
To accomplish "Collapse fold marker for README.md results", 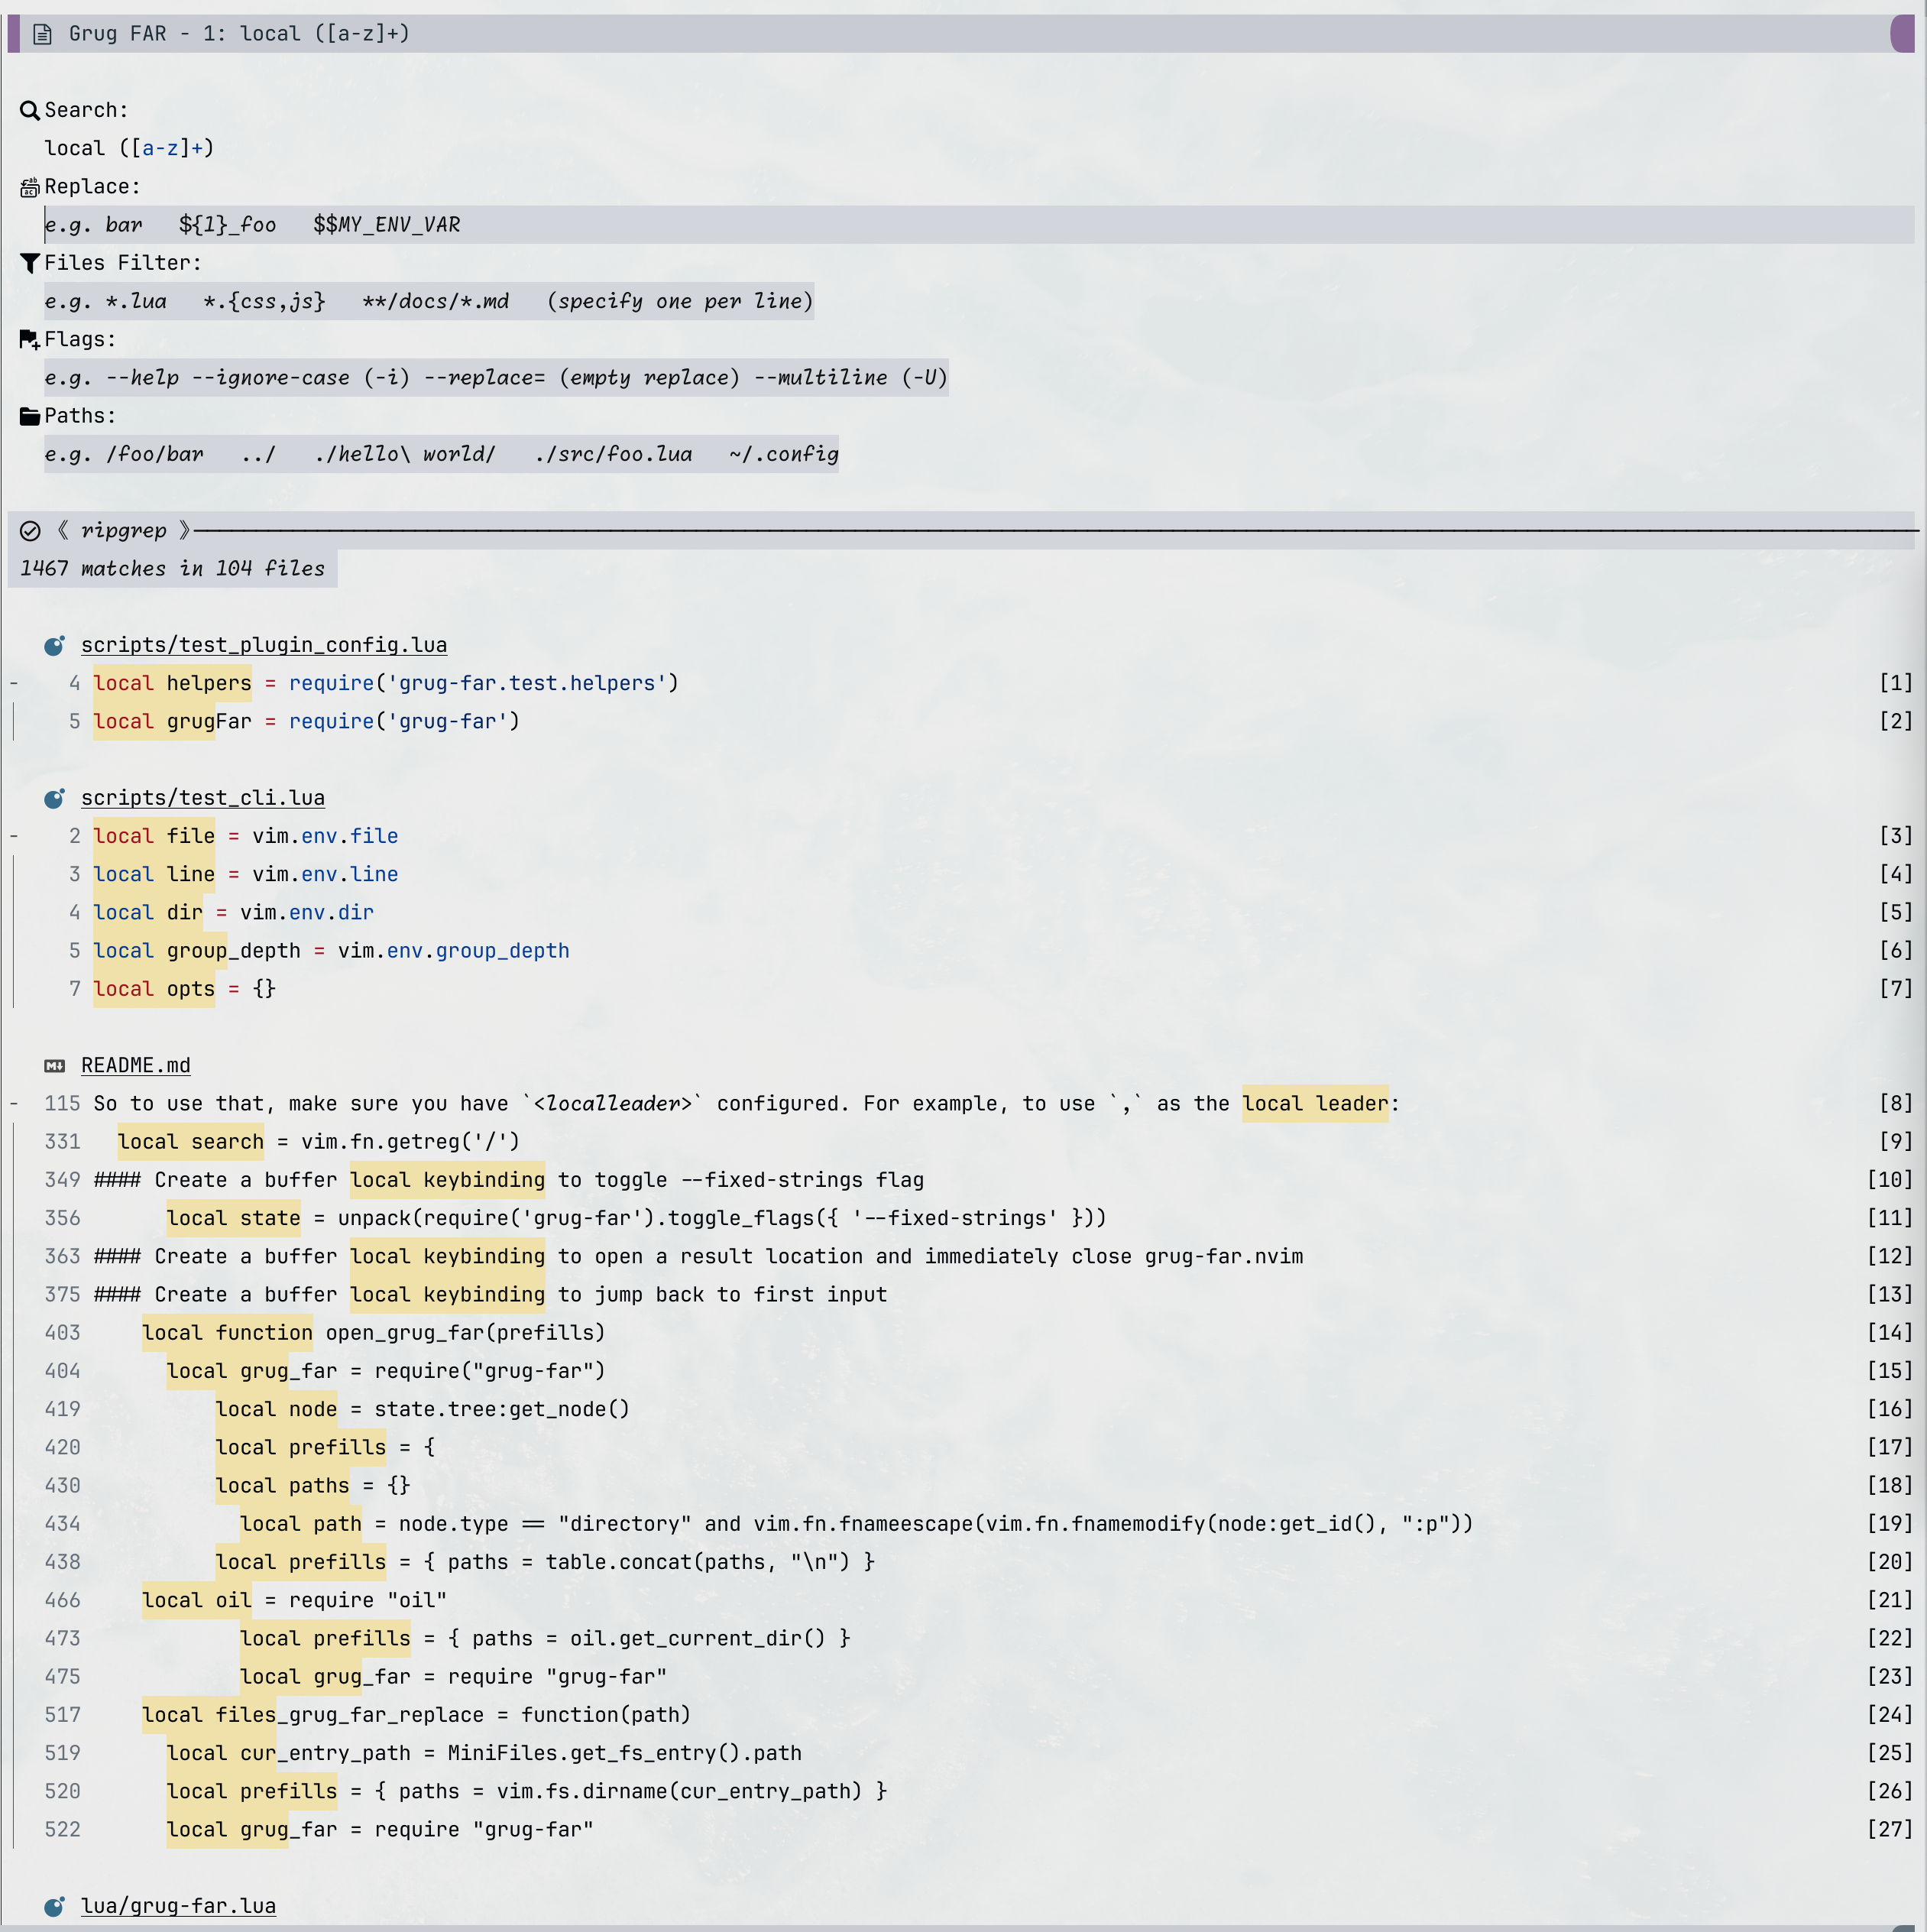I will tap(14, 1104).
